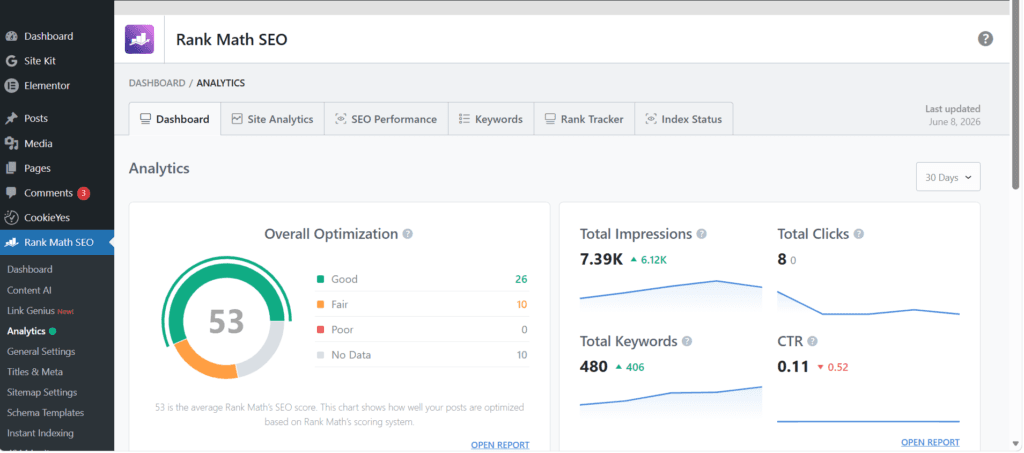Click the 480 keywords value
The height and width of the screenshot is (453, 1024).
[x=594, y=367]
